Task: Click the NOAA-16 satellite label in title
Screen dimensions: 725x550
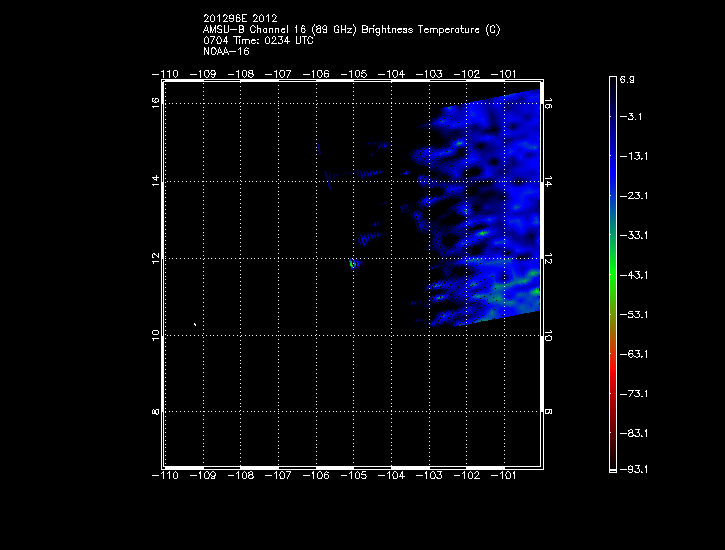Action: (x=226, y=50)
